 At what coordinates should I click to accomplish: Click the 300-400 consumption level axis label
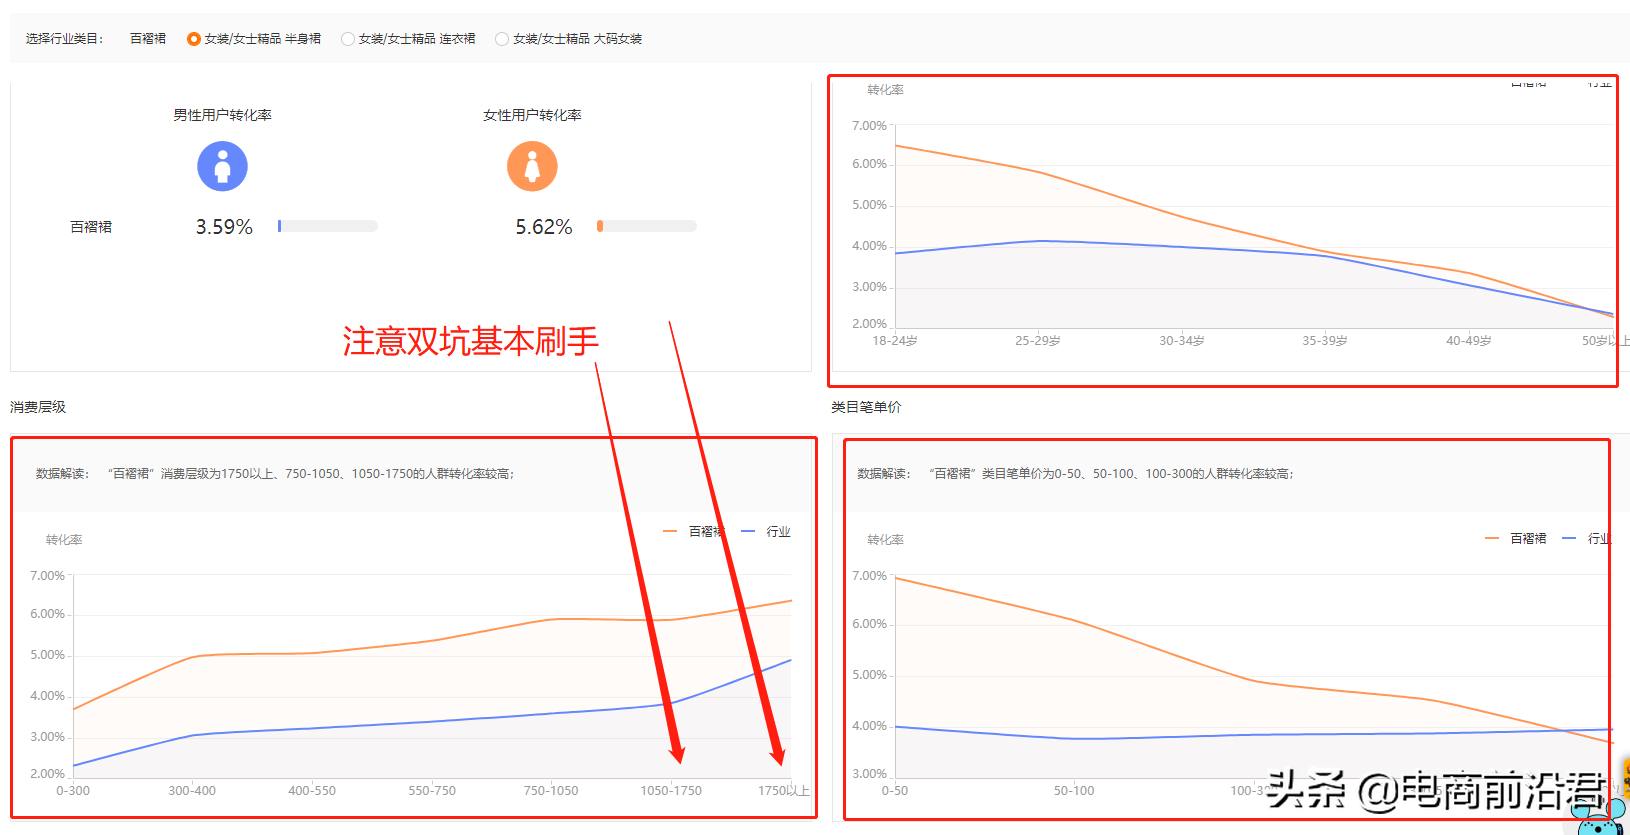pos(192,791)
